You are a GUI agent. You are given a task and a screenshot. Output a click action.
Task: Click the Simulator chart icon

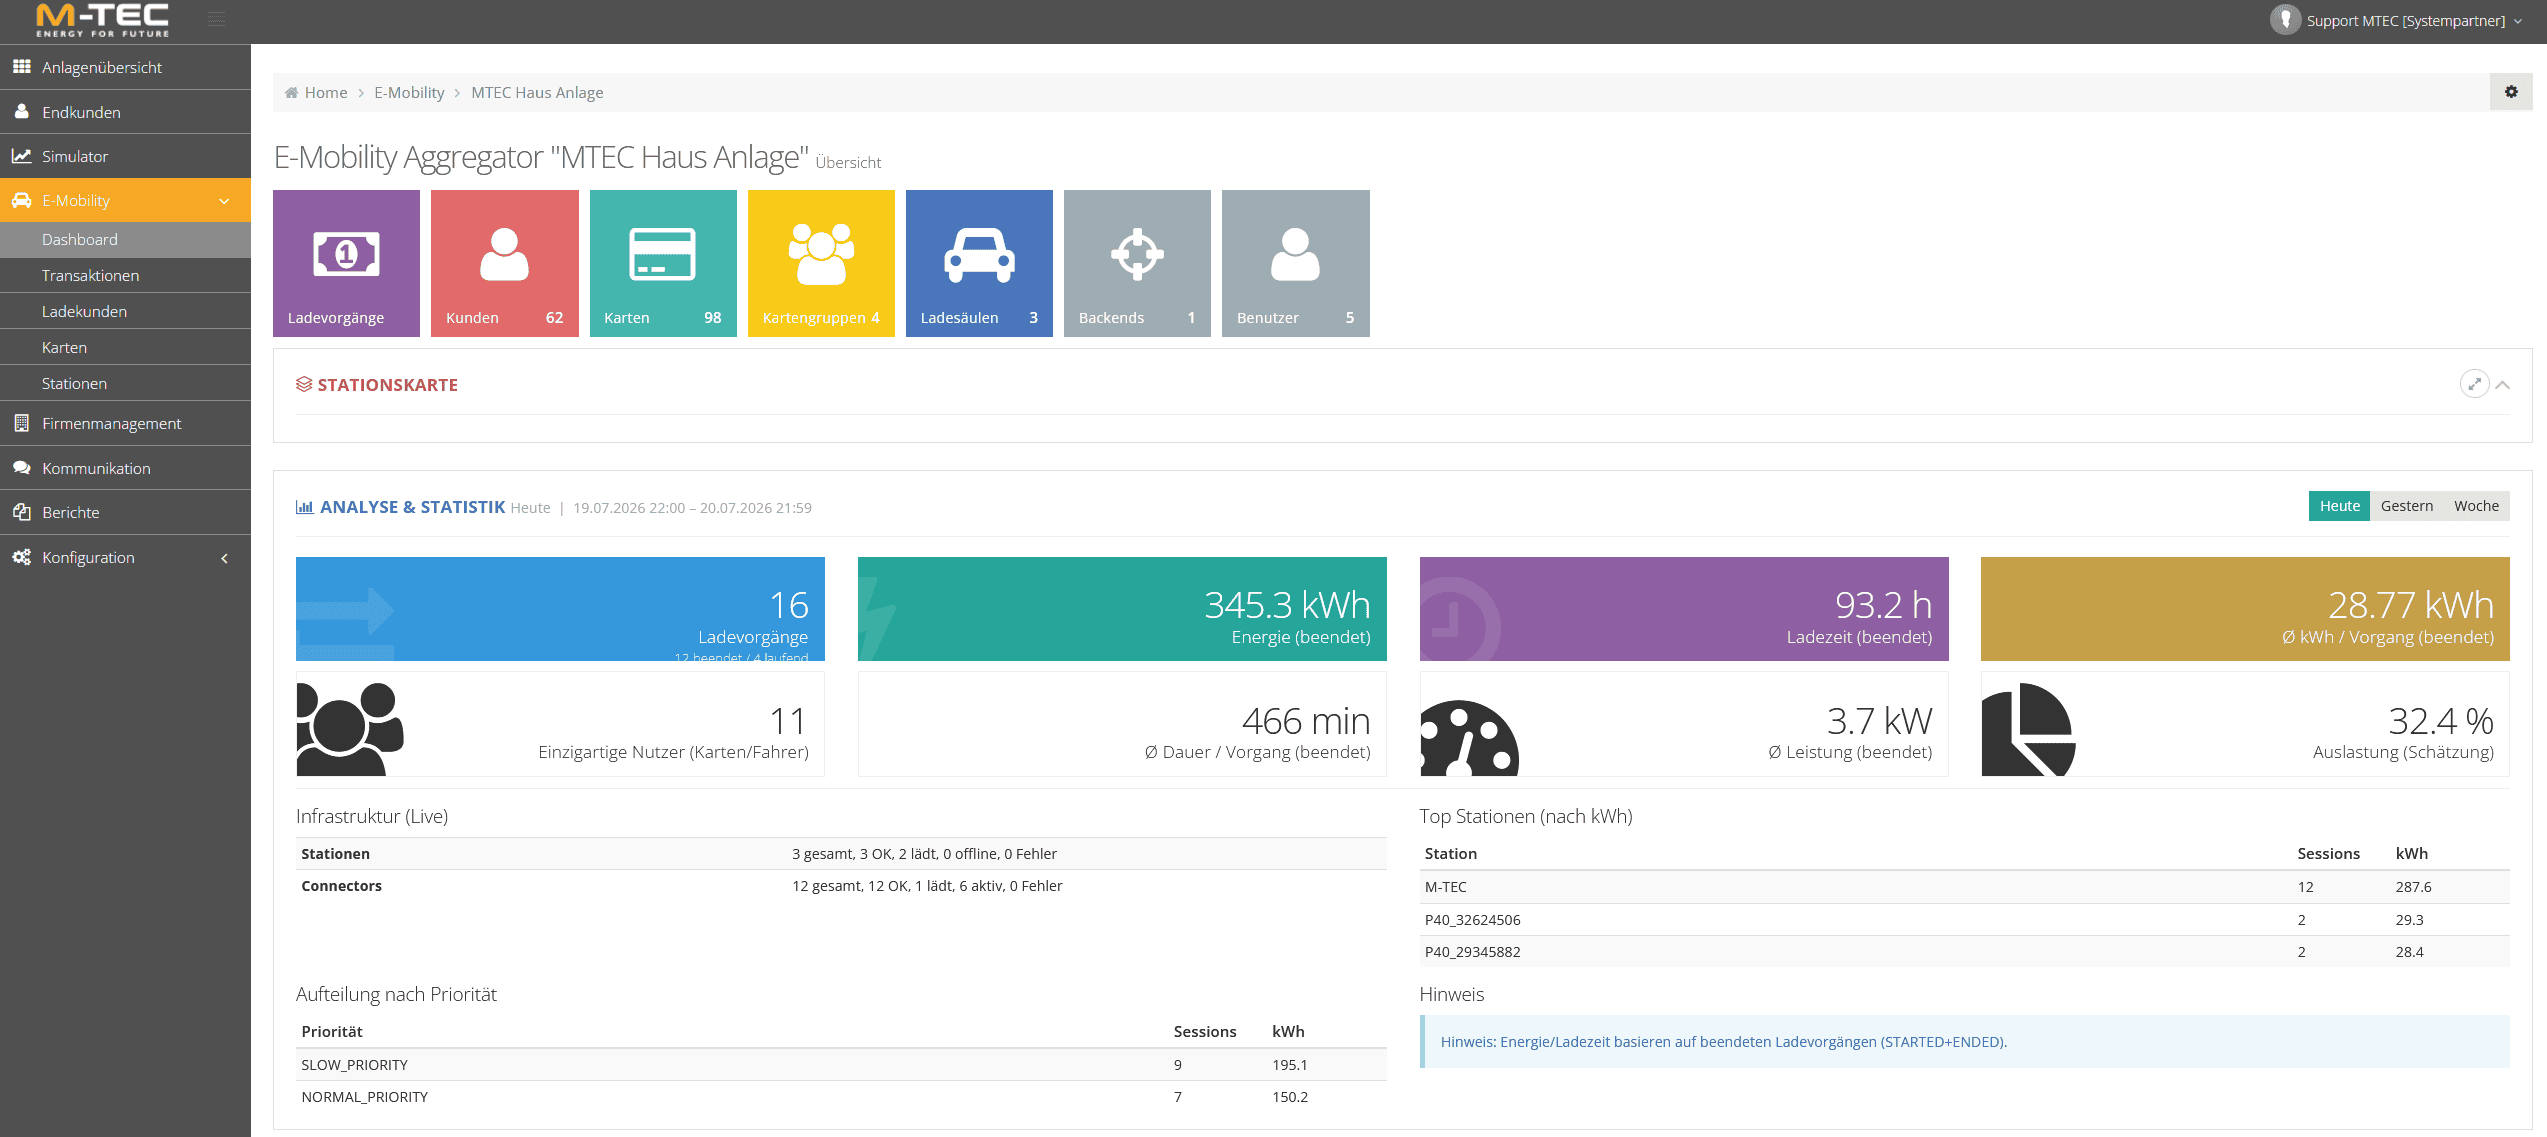[21, 156]
